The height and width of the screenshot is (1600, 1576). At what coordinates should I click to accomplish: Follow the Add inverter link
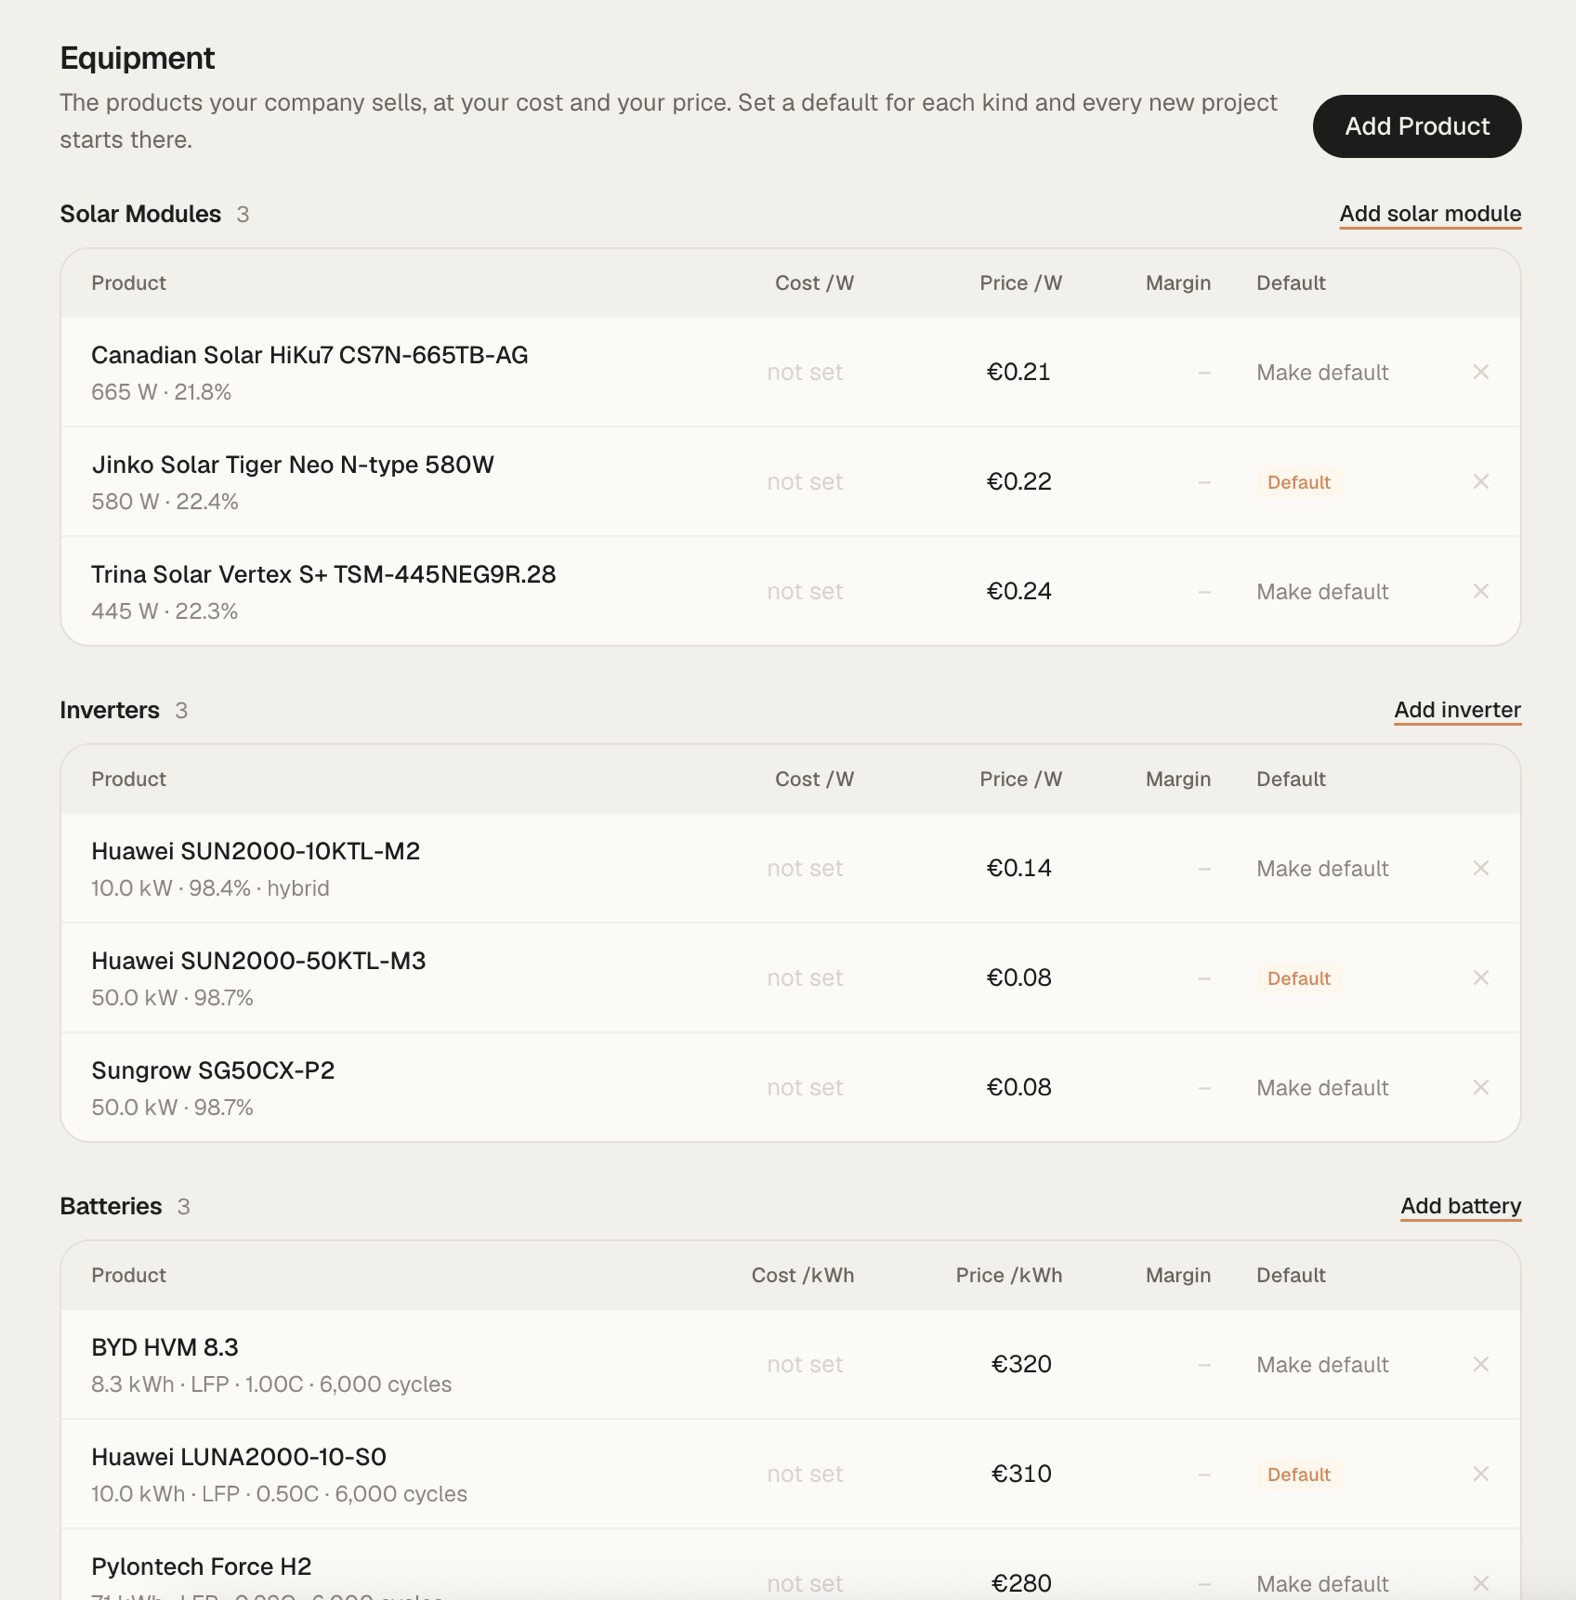(1458, 710)
